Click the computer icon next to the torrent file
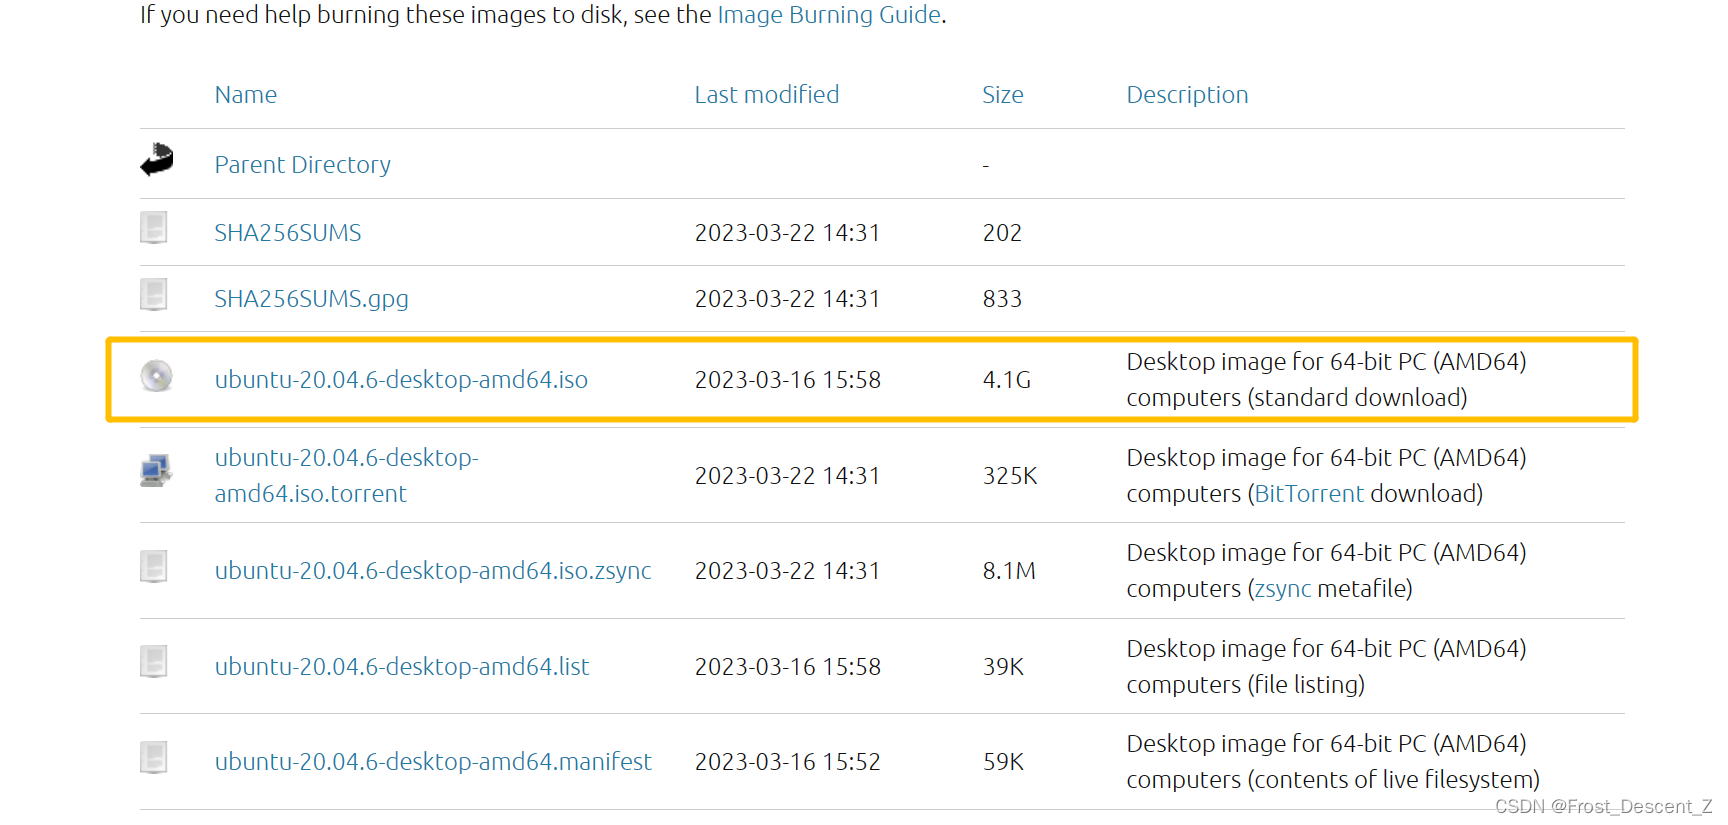Screen dimensions: 1728x825 click(x=156, y=471)
